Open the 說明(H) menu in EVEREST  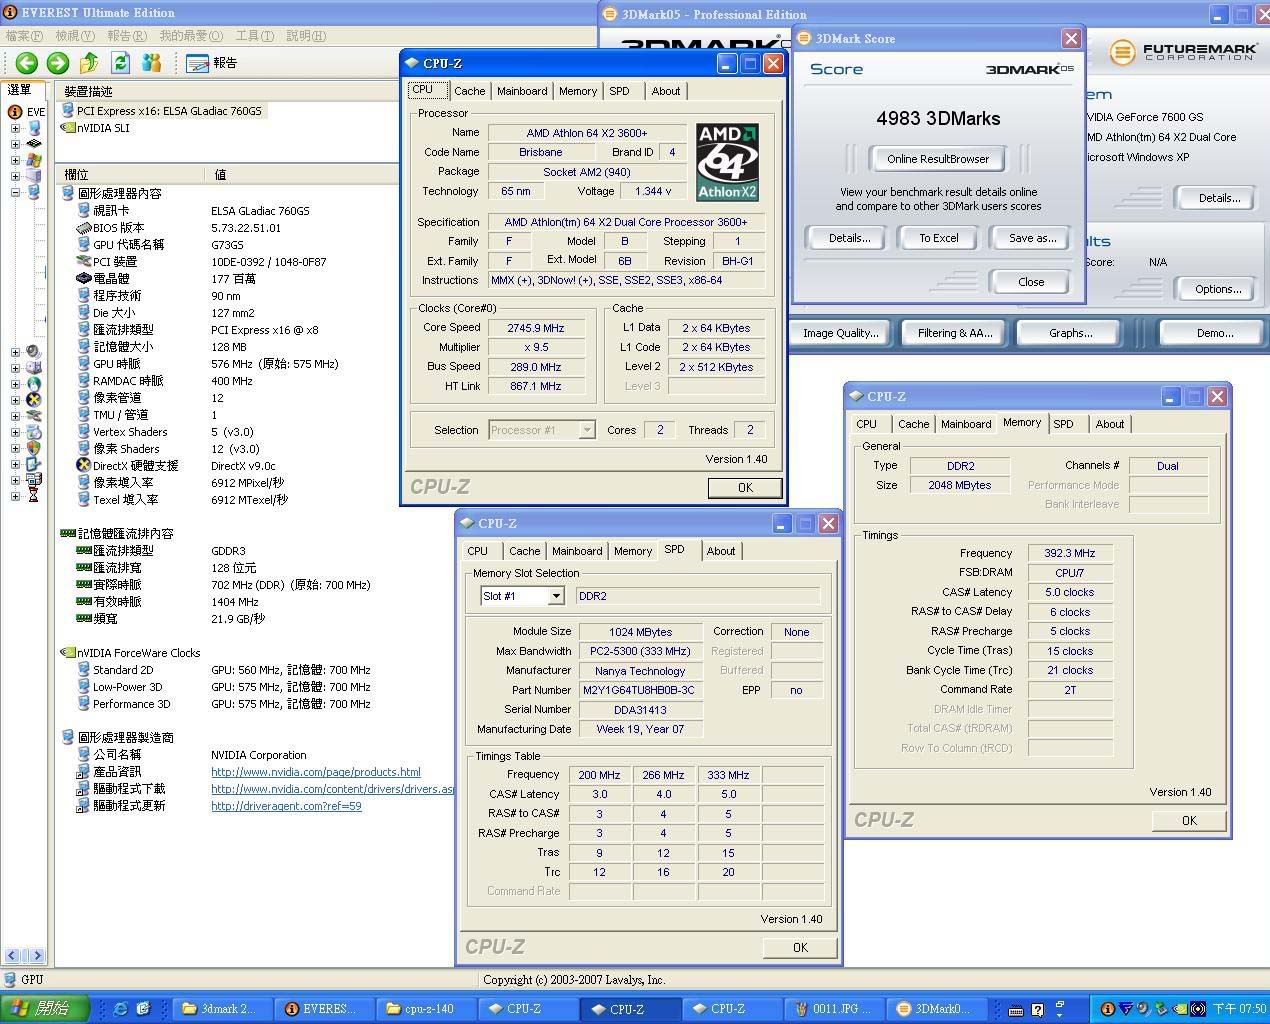[x=306, y=36]
